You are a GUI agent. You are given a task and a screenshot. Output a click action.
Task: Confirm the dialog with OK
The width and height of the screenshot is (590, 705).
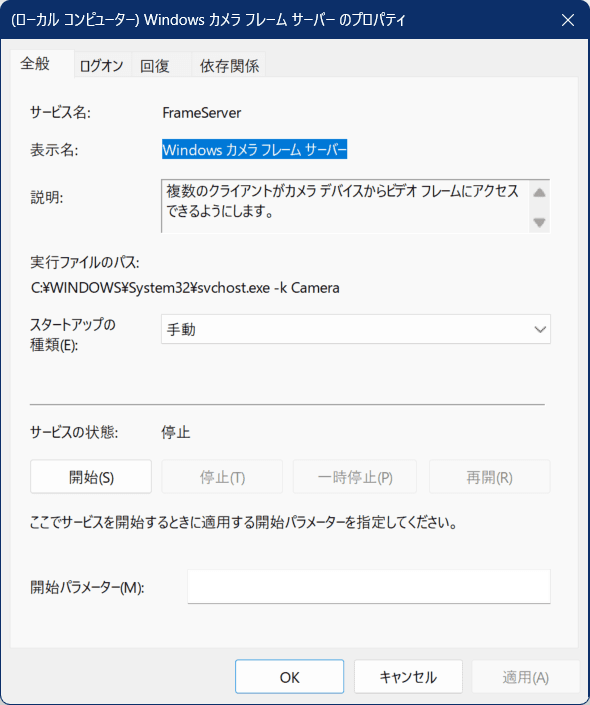pyautogui.click(x=290, y=677)
